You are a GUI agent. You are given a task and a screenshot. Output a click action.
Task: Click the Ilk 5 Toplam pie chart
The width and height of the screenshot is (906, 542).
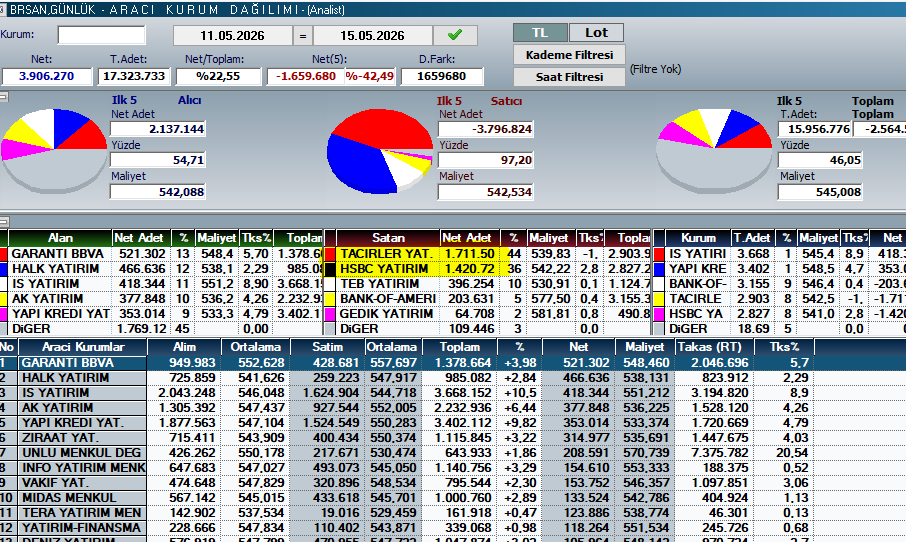714,150
